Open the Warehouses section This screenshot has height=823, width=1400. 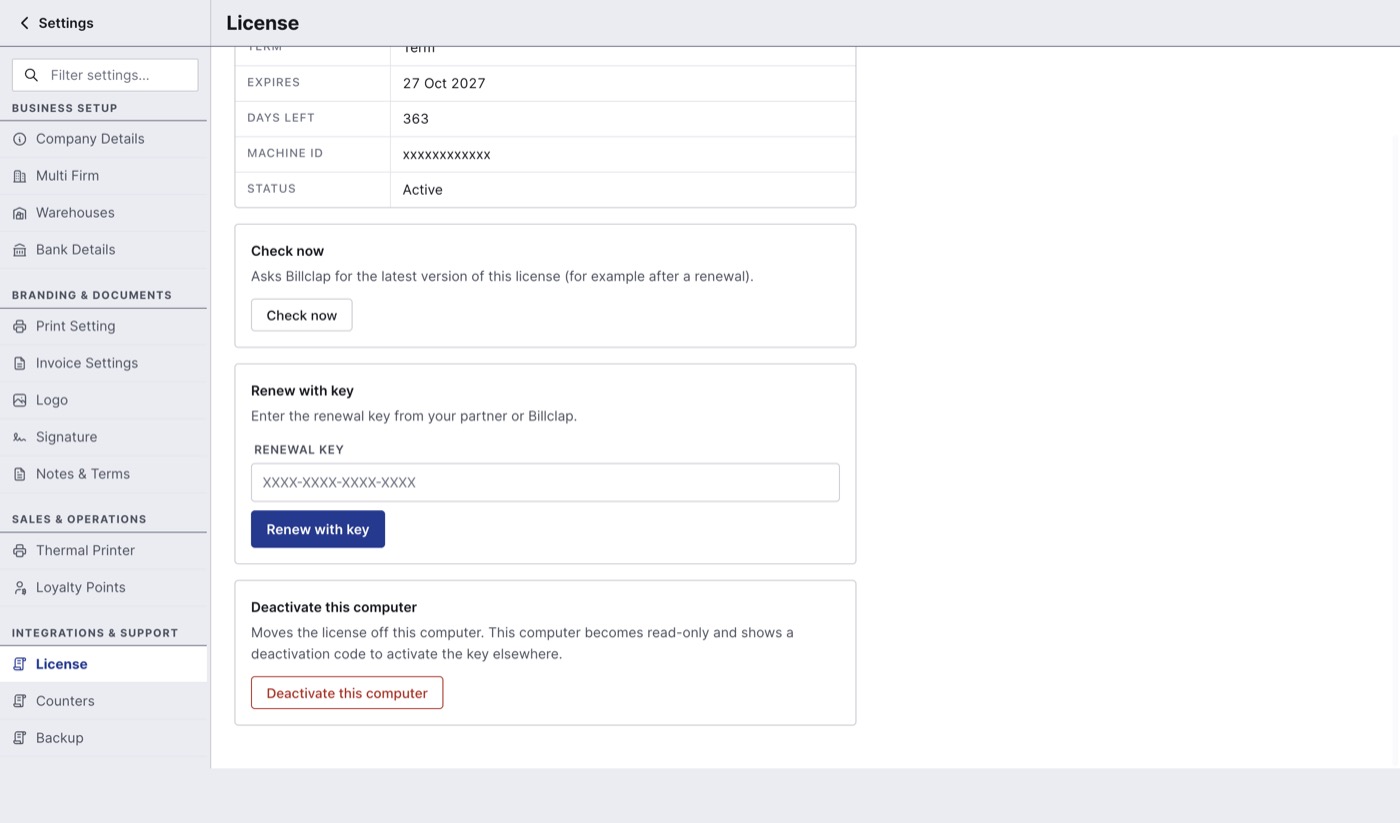[104, 213]
